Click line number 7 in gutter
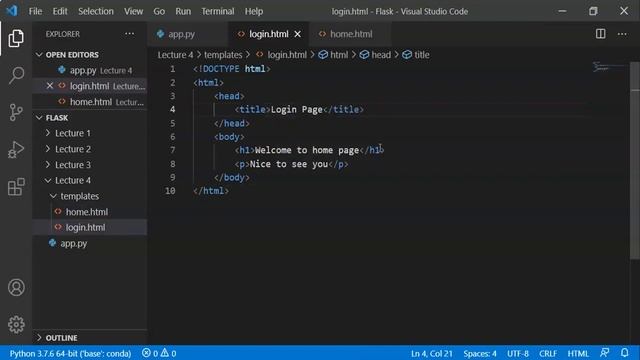Image resolution: width=640 pixels, height=360 pixels. pos(172,150)
